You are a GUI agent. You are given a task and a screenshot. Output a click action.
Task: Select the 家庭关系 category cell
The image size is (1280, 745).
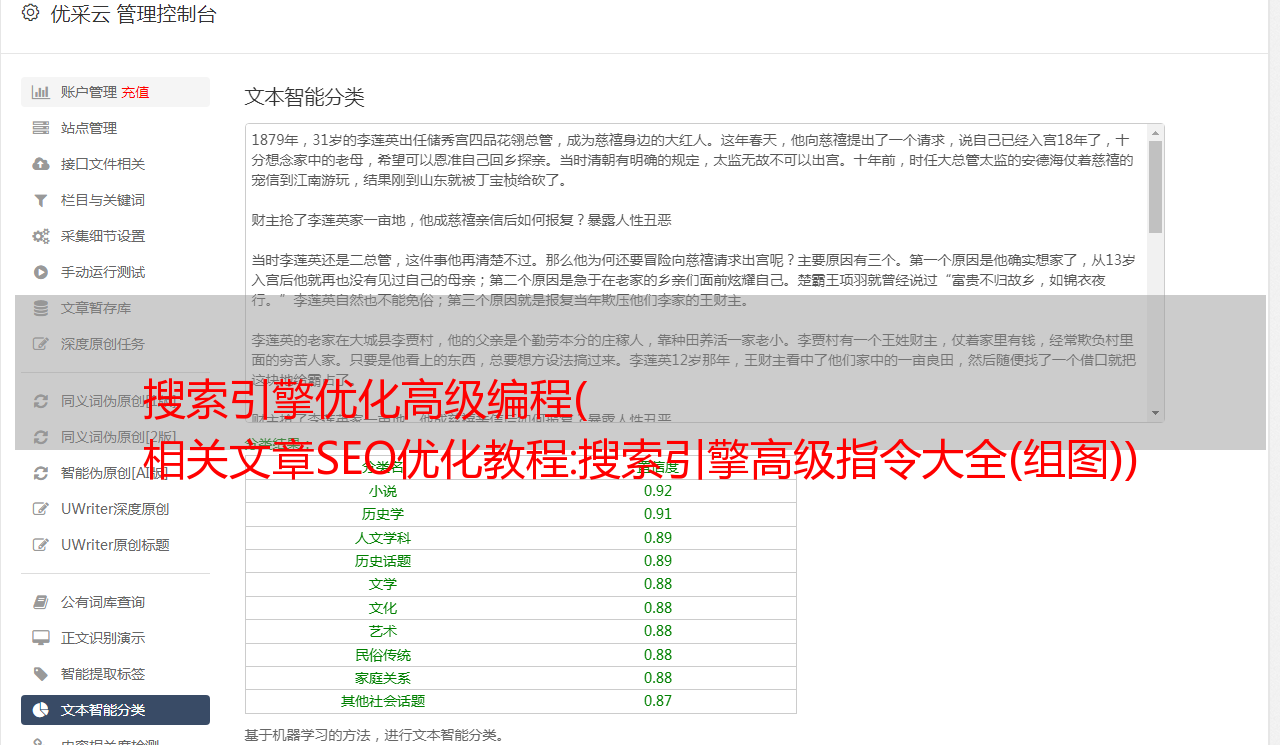383,678
